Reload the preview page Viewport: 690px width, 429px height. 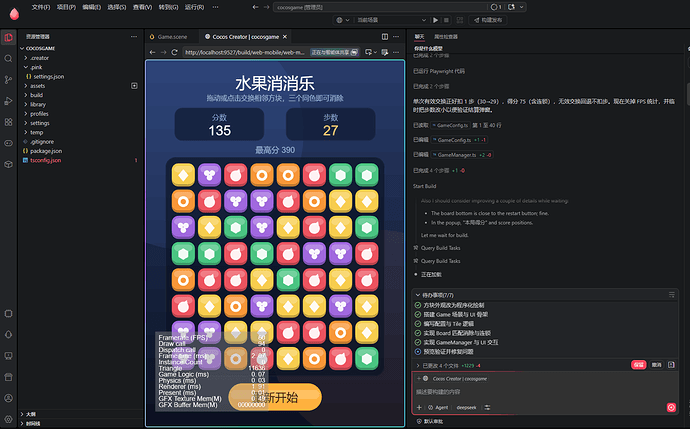(174, 52)
